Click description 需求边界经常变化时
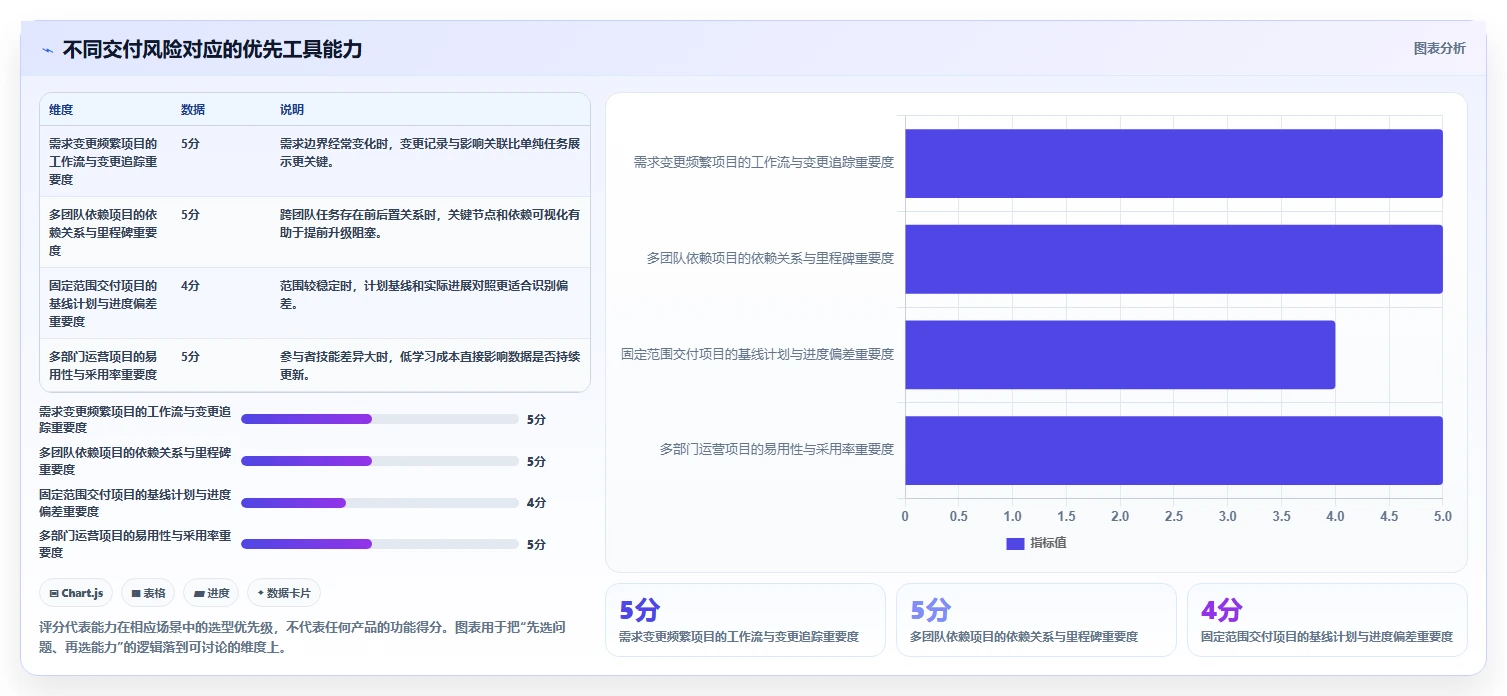Viewport: 1507px width, 696px height. (x=430, y=153)
